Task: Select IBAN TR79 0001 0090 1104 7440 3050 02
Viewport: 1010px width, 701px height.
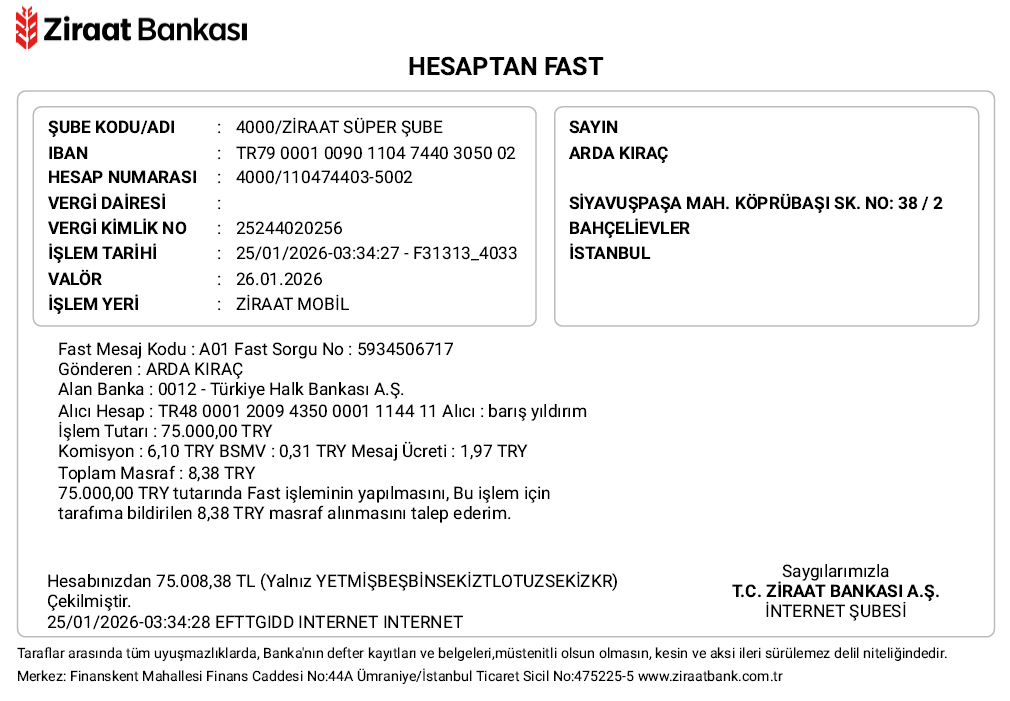Action: point(376,153)
